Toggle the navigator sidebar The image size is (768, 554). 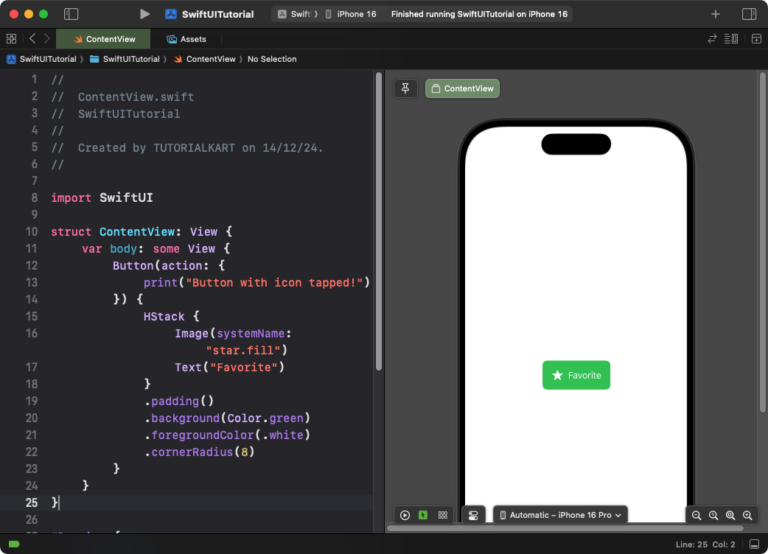(x=71, y=14)
